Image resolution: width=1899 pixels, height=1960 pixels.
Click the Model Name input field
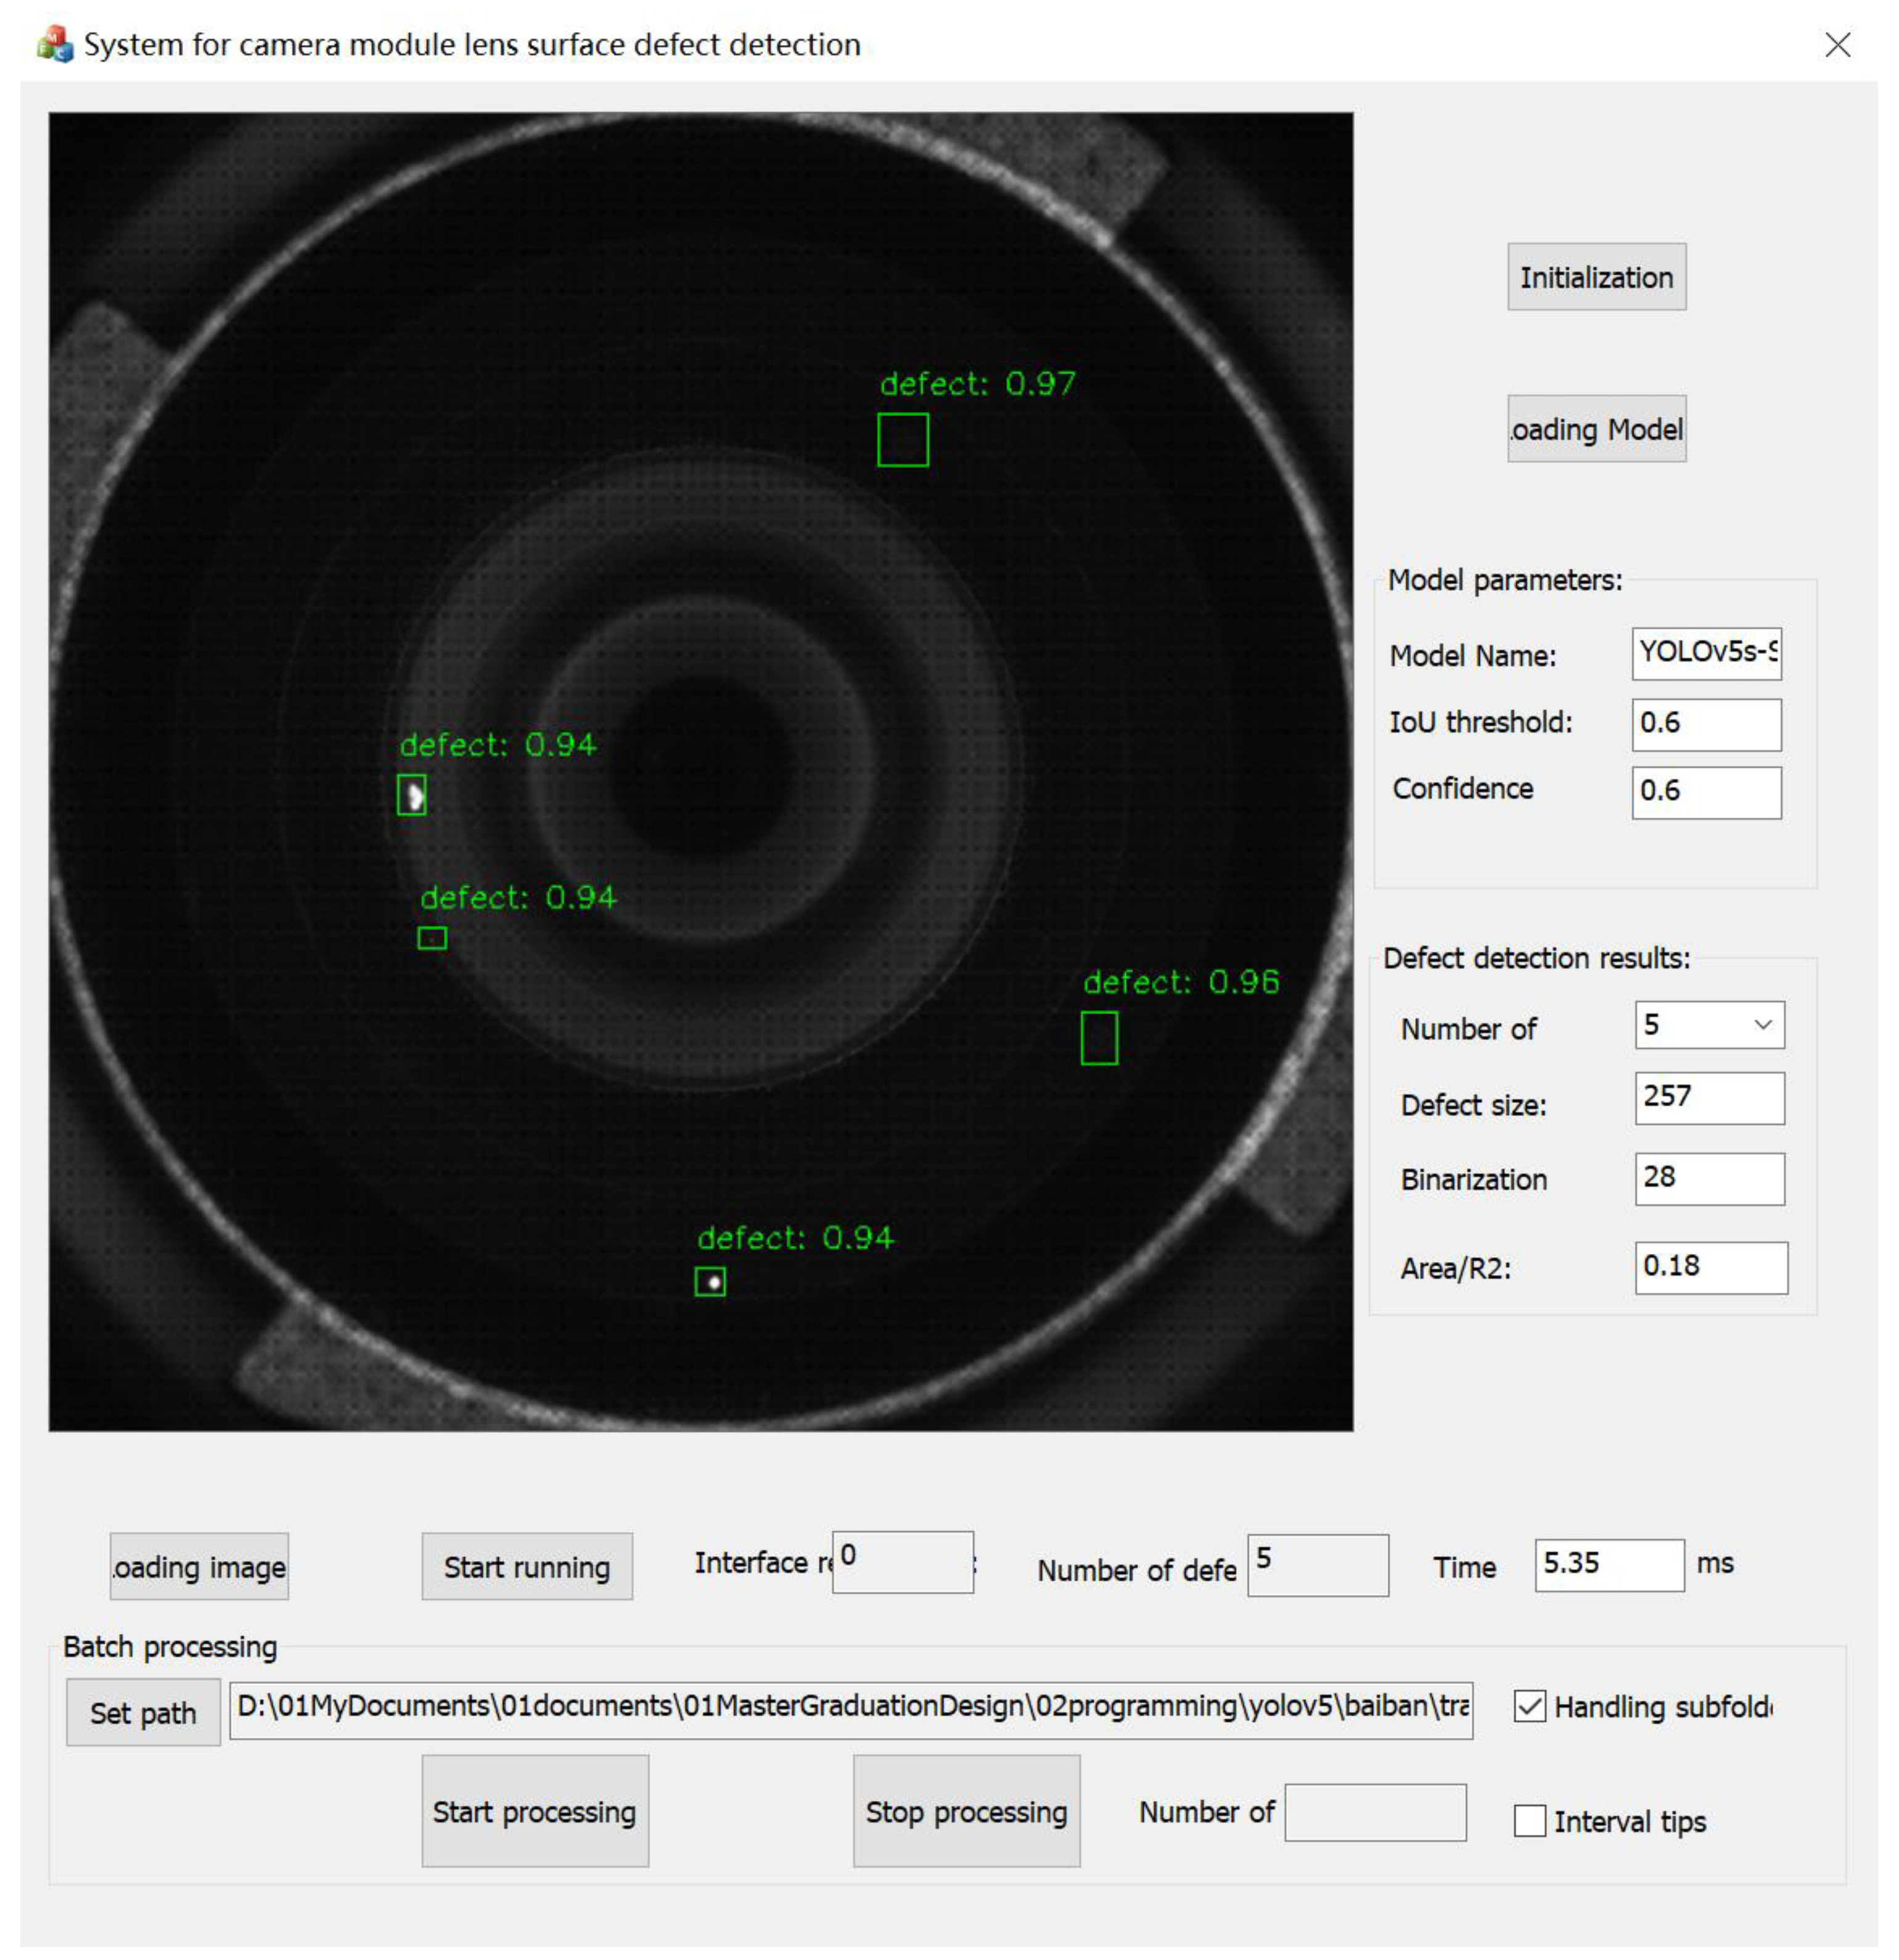(x=1706, y=654)
